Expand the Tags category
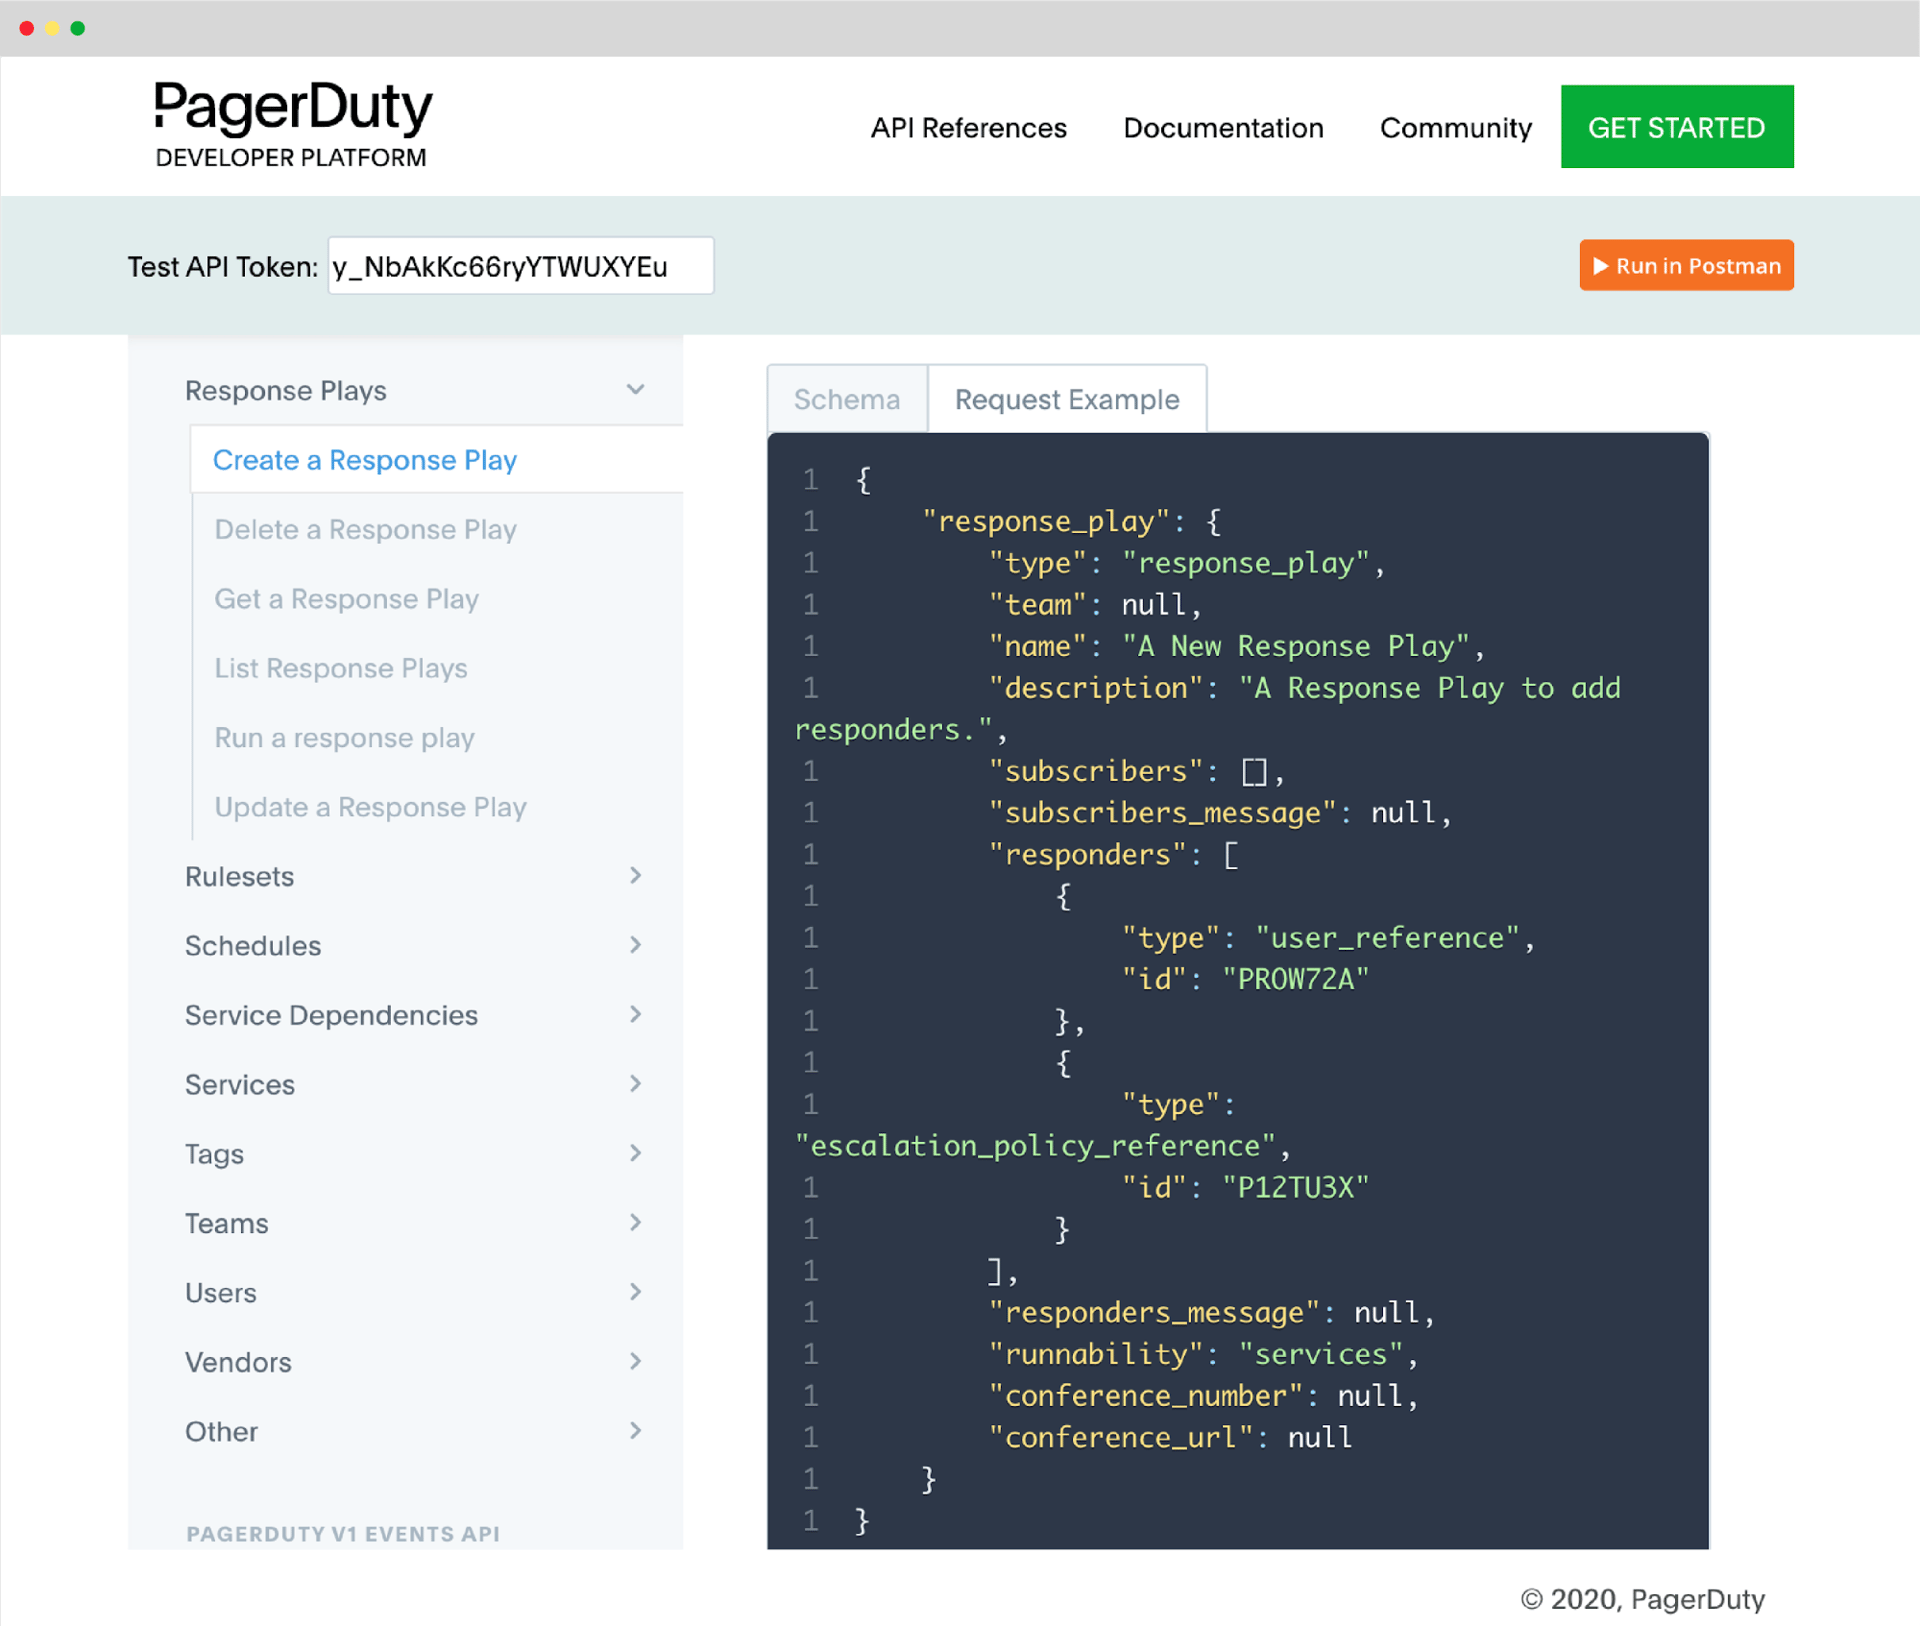 point(214,1154)
